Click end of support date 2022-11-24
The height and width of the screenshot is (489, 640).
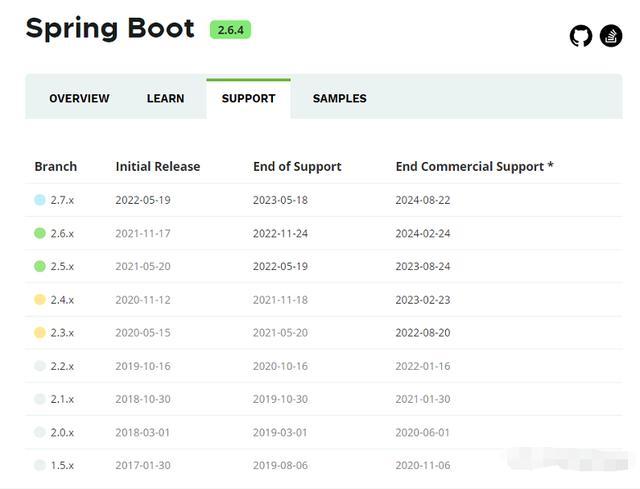click(x=280, y=233)
